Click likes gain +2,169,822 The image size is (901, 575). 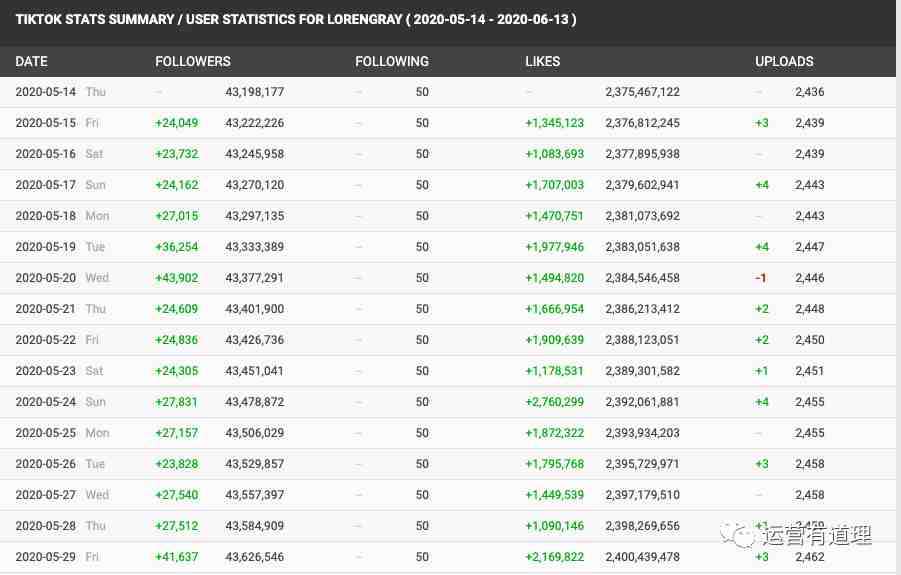point(555,557)
